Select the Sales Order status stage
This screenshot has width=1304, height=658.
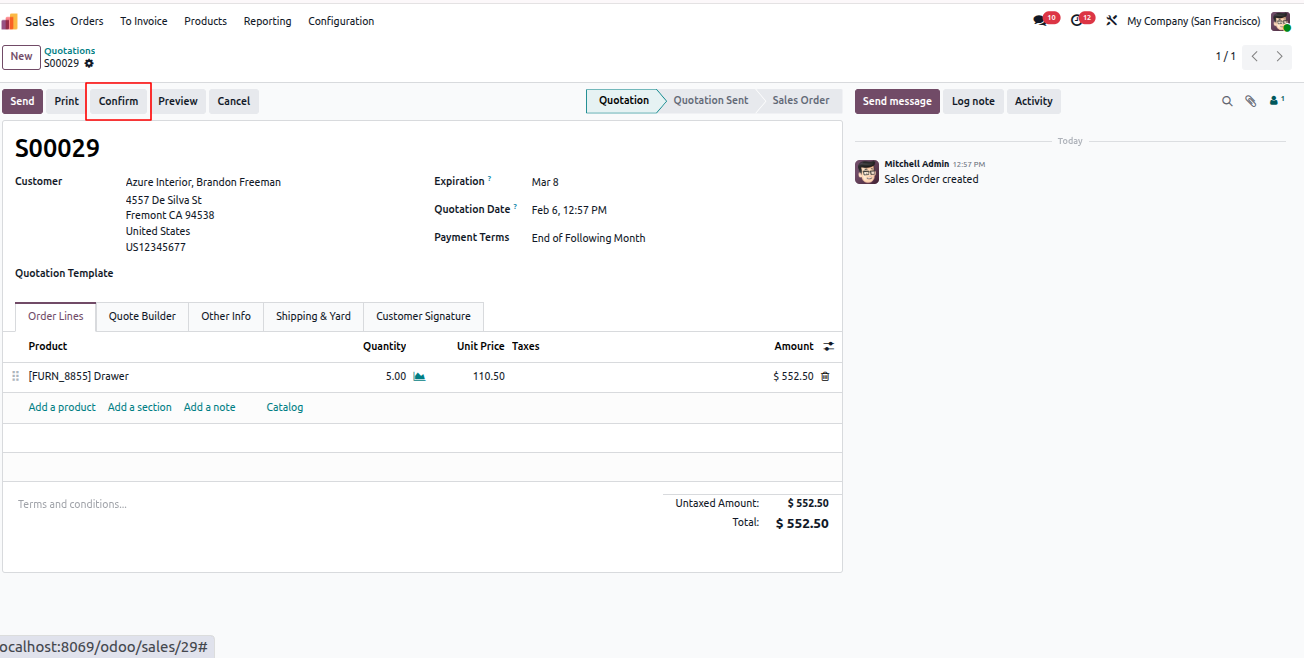800,100
